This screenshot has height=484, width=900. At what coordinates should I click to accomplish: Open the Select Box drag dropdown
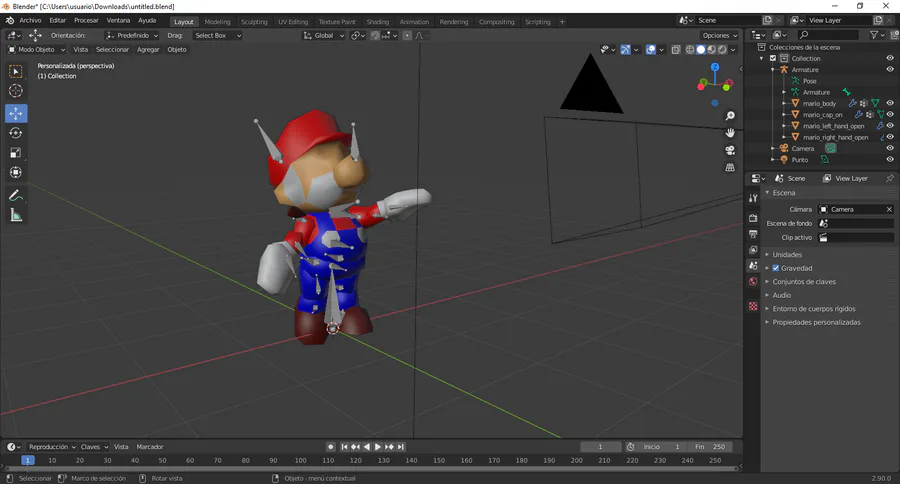click(217, 36)
